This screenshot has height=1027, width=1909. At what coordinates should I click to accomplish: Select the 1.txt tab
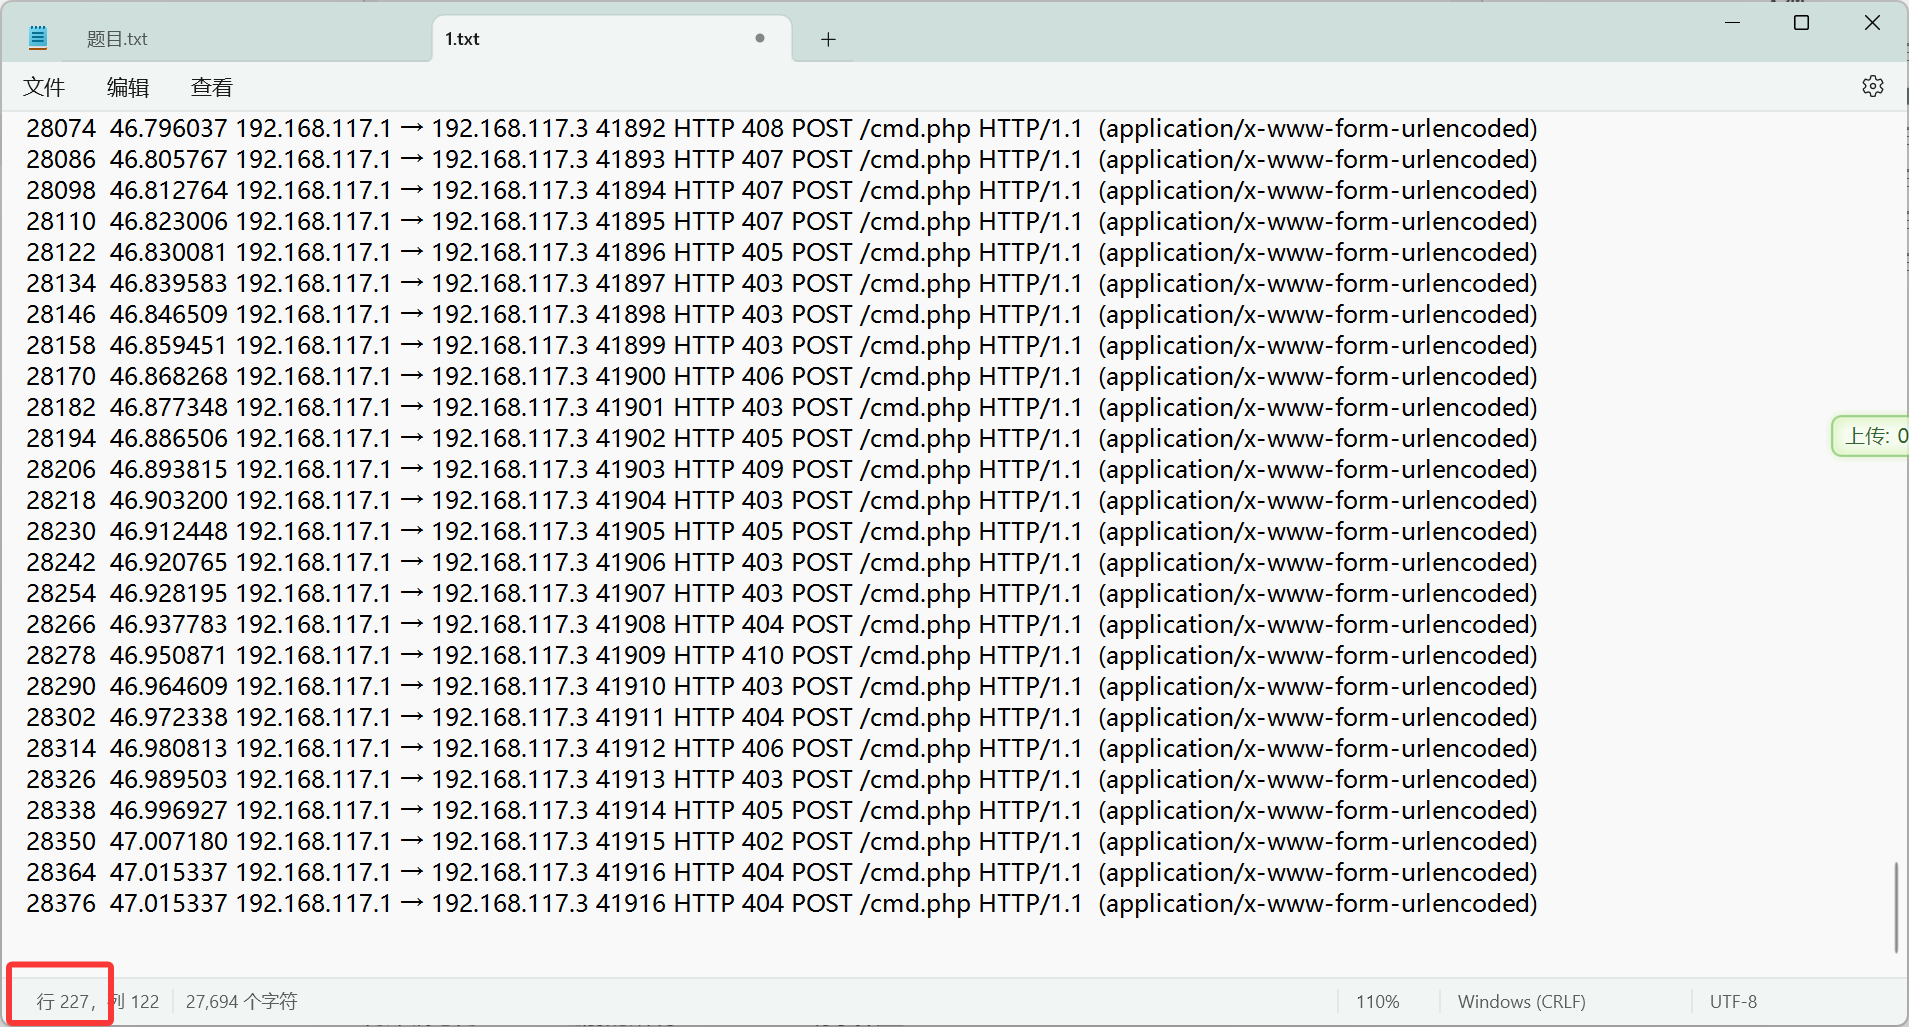click(x=463, y=39)
